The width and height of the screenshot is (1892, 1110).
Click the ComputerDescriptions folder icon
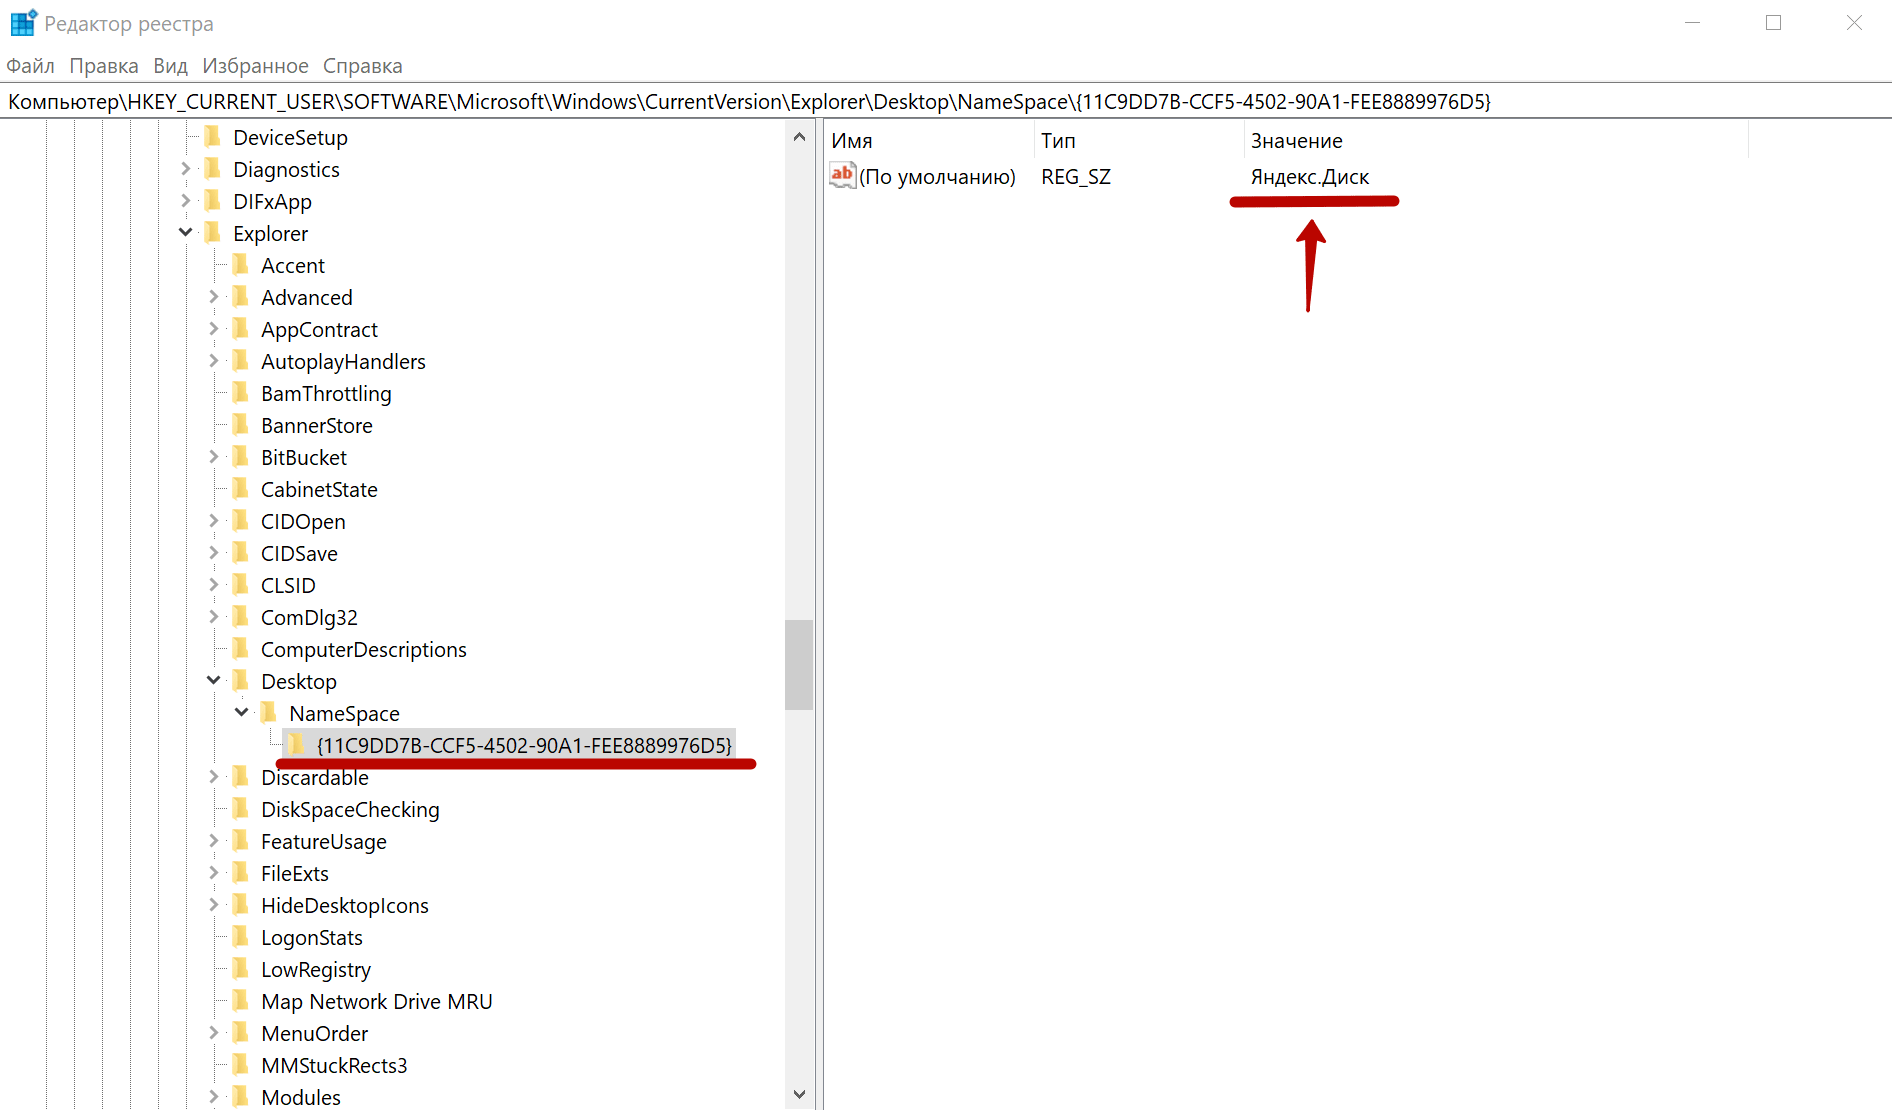coord(240,649)
